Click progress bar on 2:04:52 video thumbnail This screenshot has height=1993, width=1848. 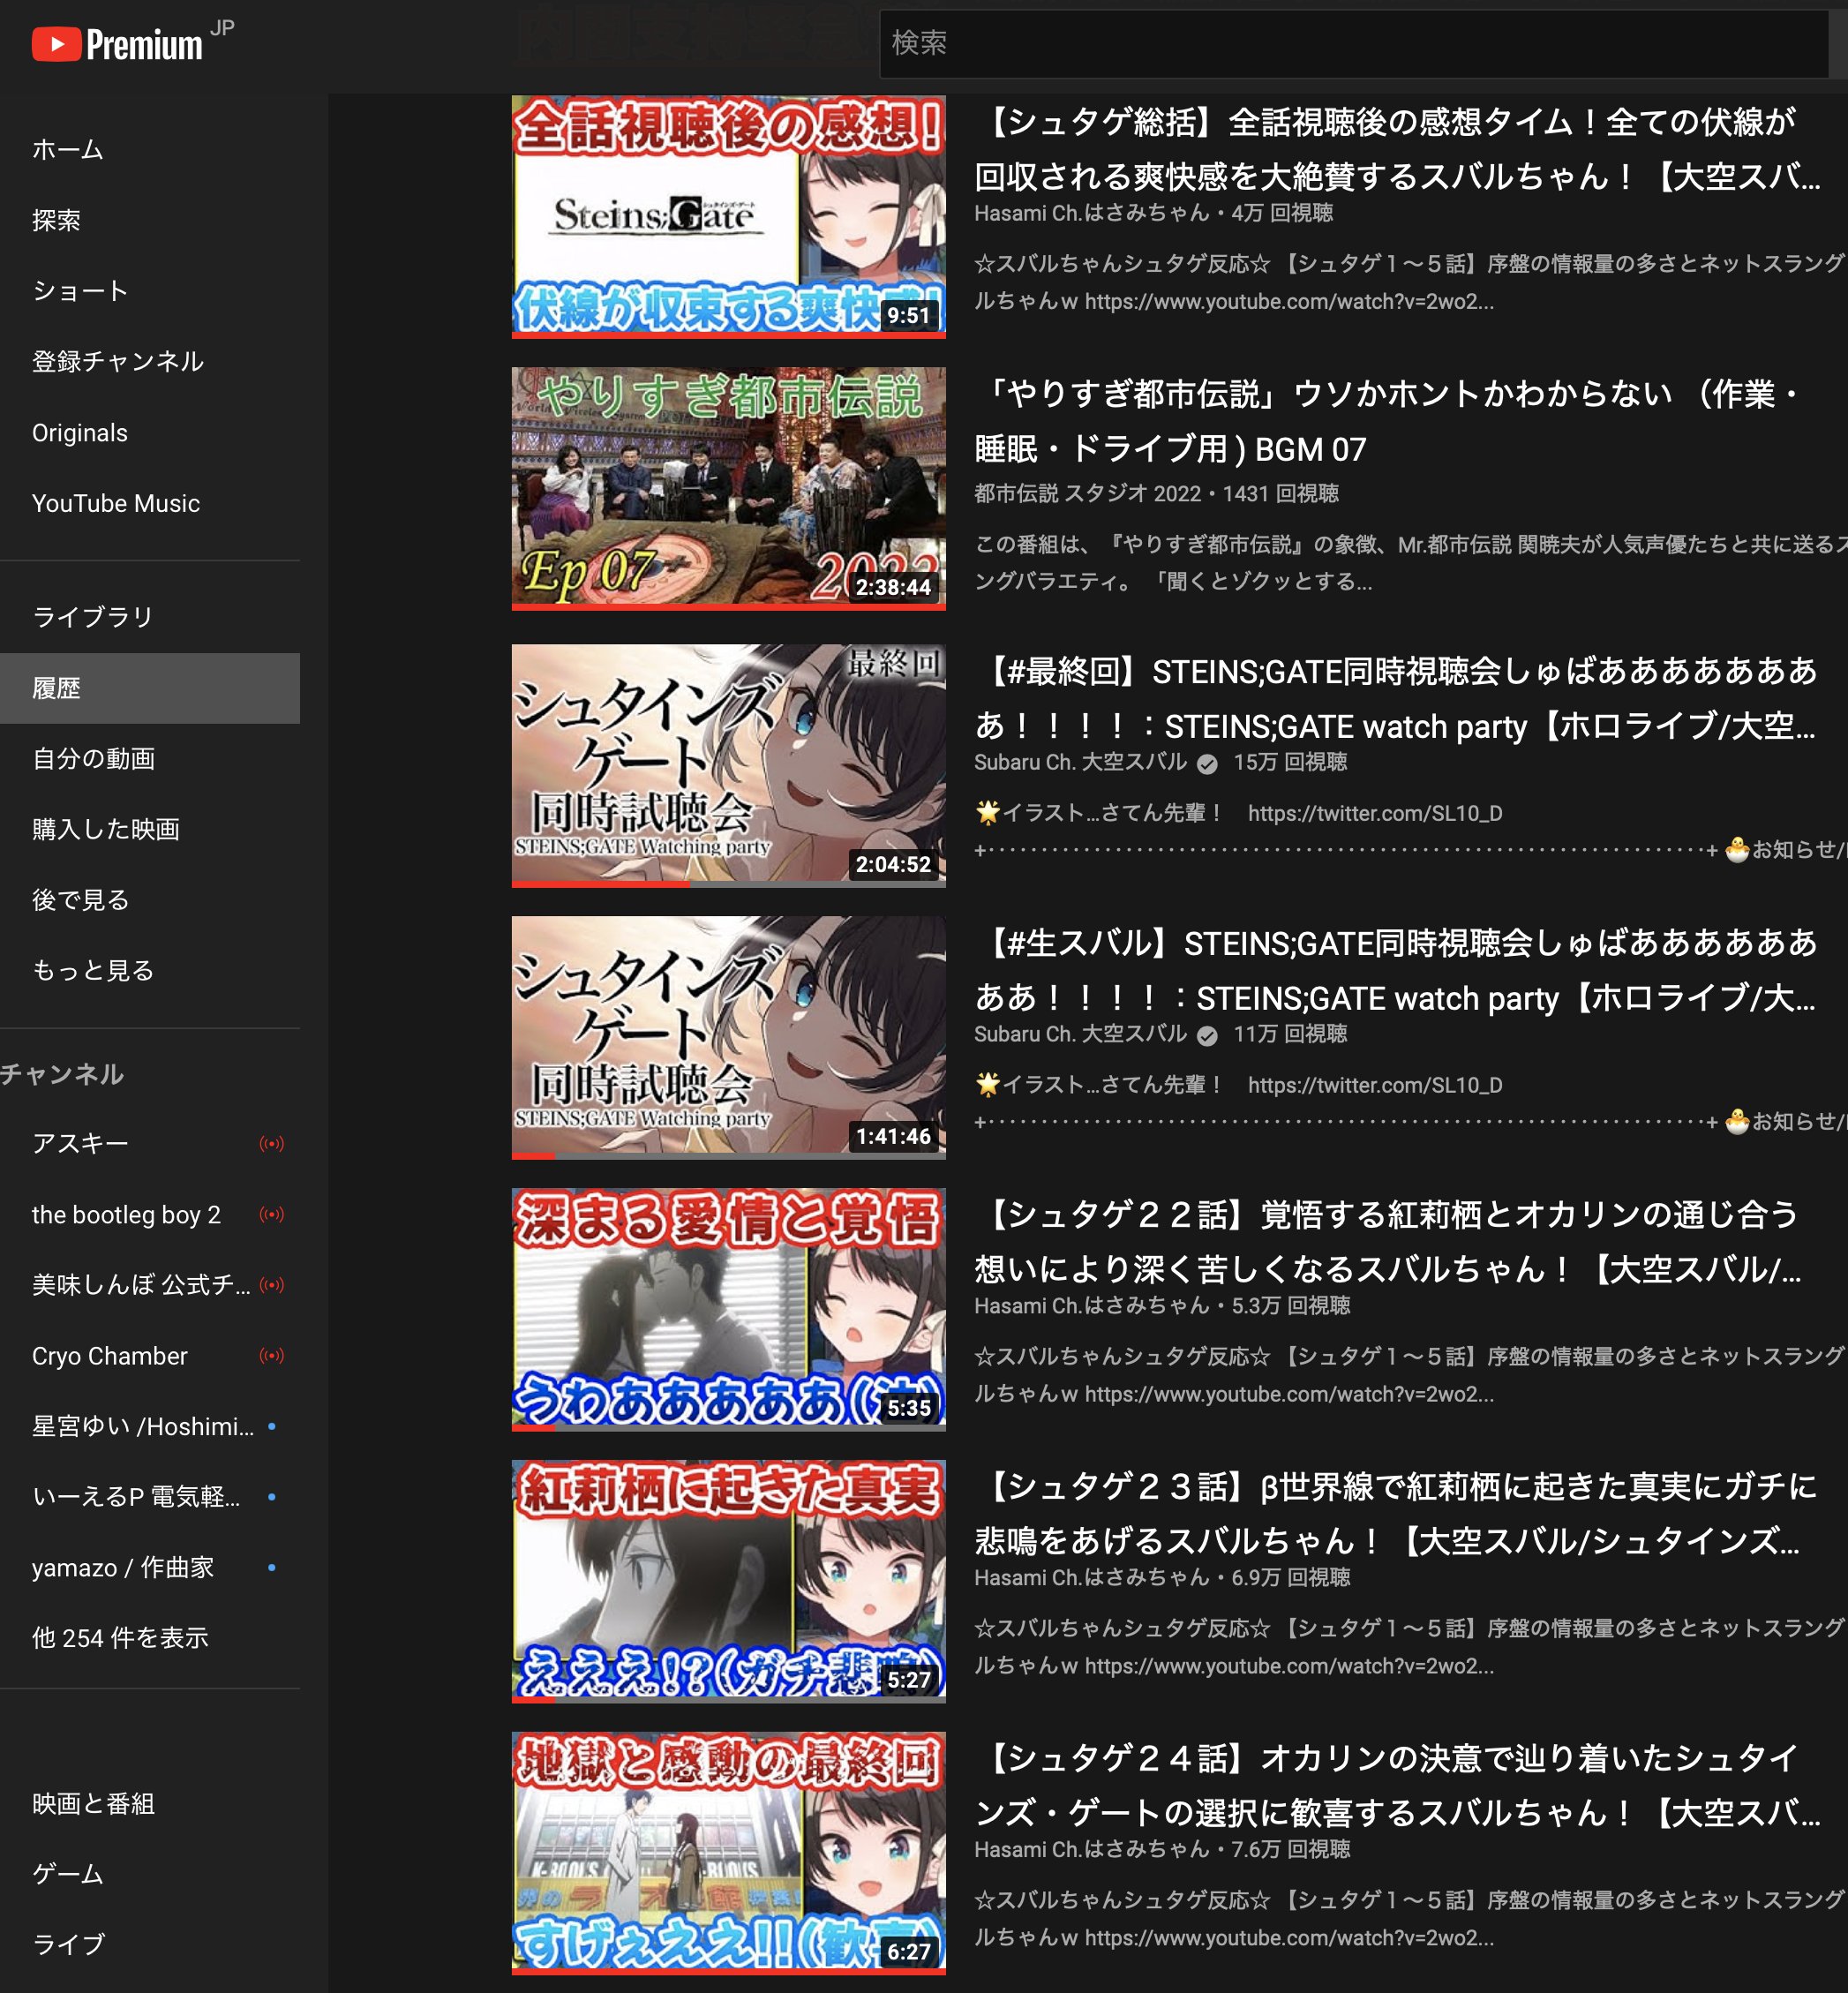[728, 883]
